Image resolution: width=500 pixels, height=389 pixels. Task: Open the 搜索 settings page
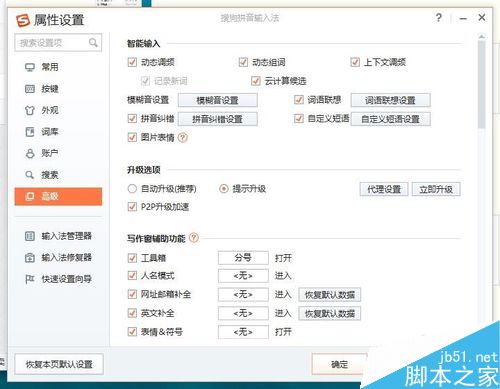[58, 175]
